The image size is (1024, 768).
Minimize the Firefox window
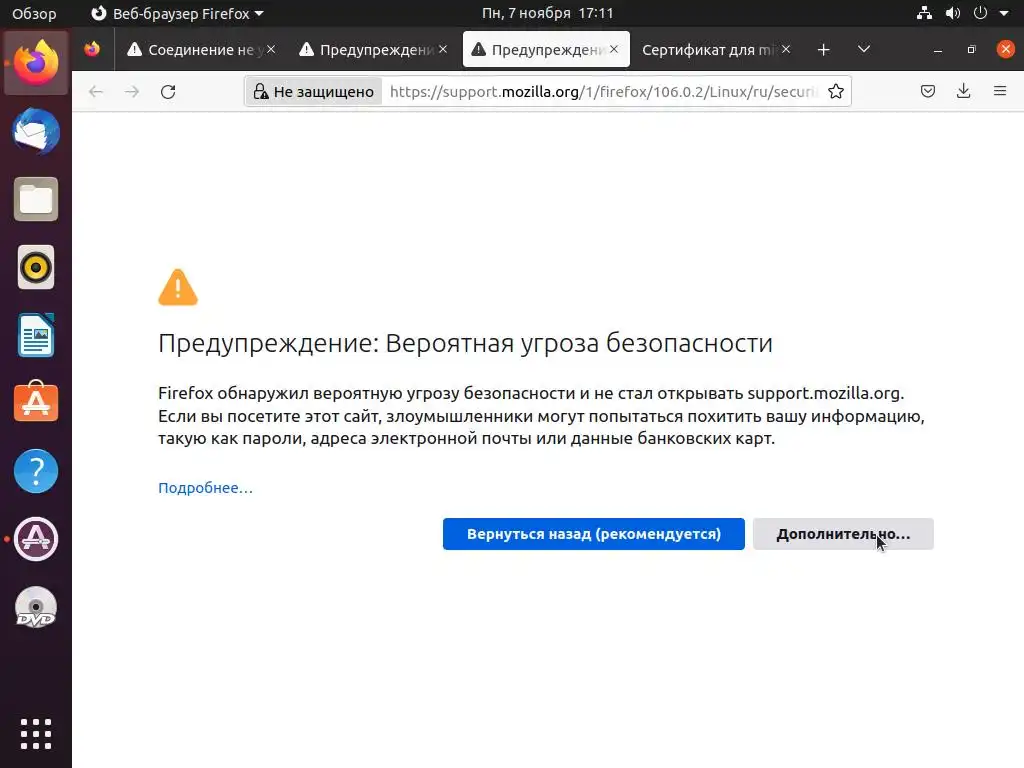pos(938,50)
